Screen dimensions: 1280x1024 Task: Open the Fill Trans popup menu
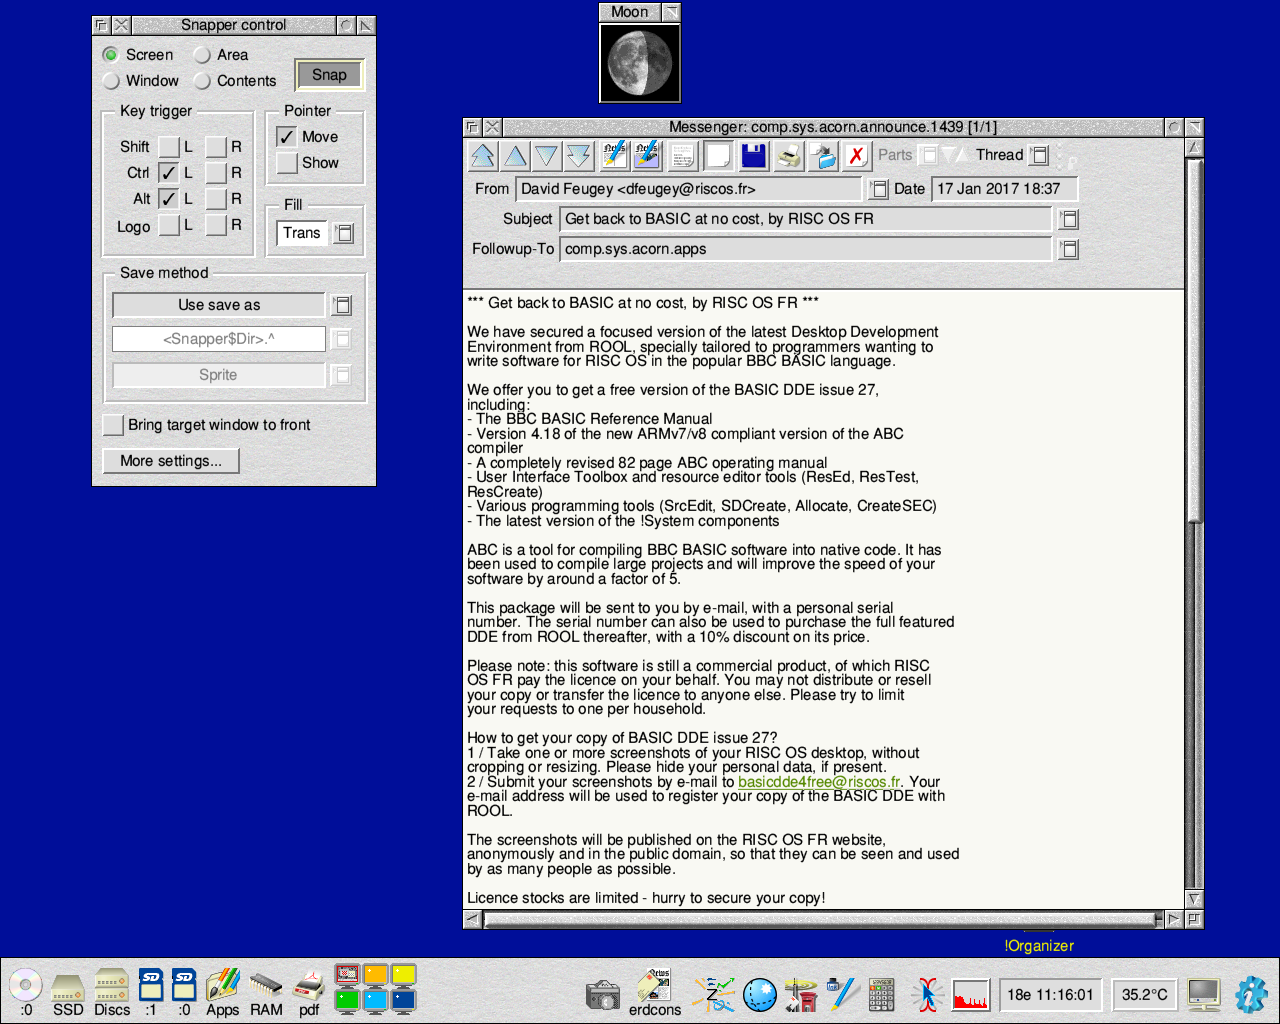coord(344,233)
